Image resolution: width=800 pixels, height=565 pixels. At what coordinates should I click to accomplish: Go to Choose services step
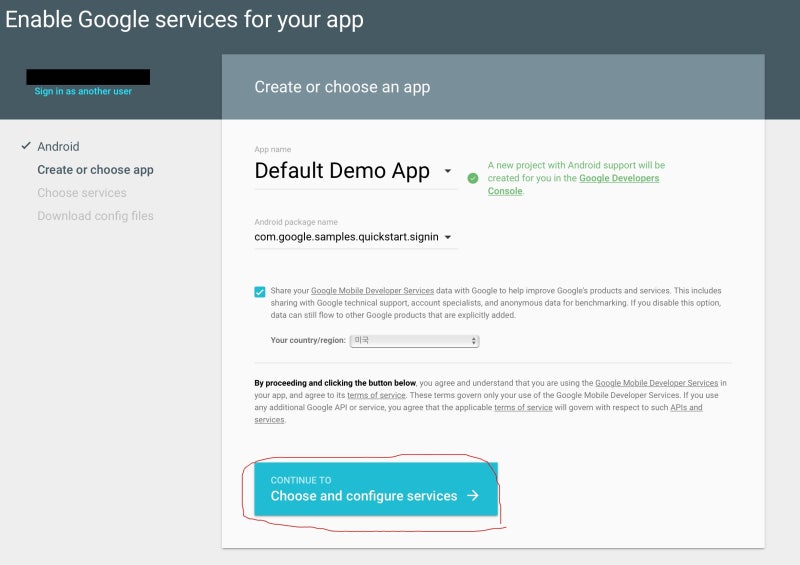(82, 193)
